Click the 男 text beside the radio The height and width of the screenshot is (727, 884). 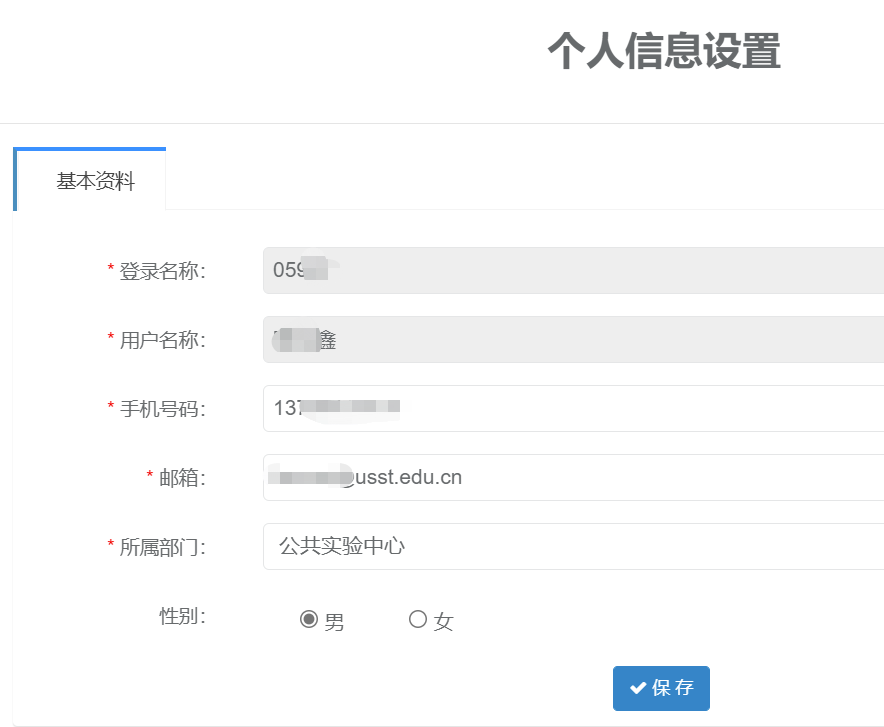335,622
